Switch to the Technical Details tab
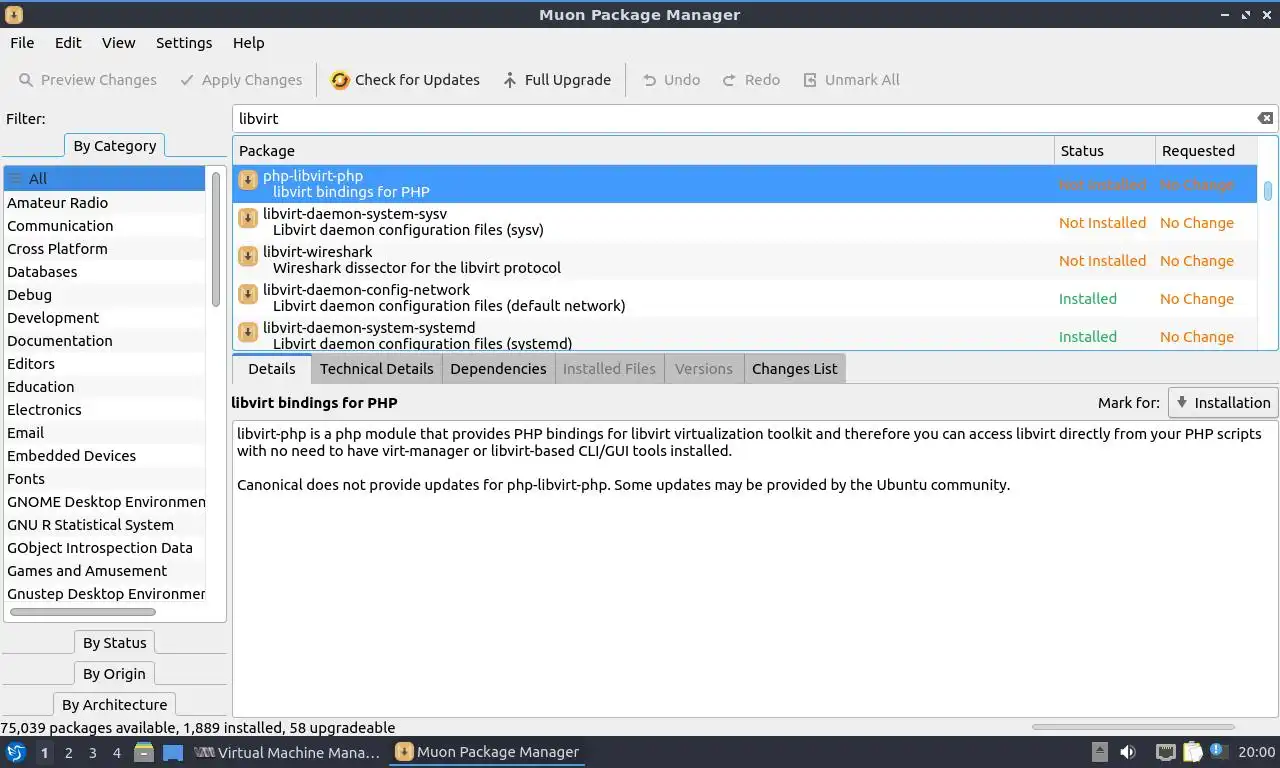 click(376, 368)
